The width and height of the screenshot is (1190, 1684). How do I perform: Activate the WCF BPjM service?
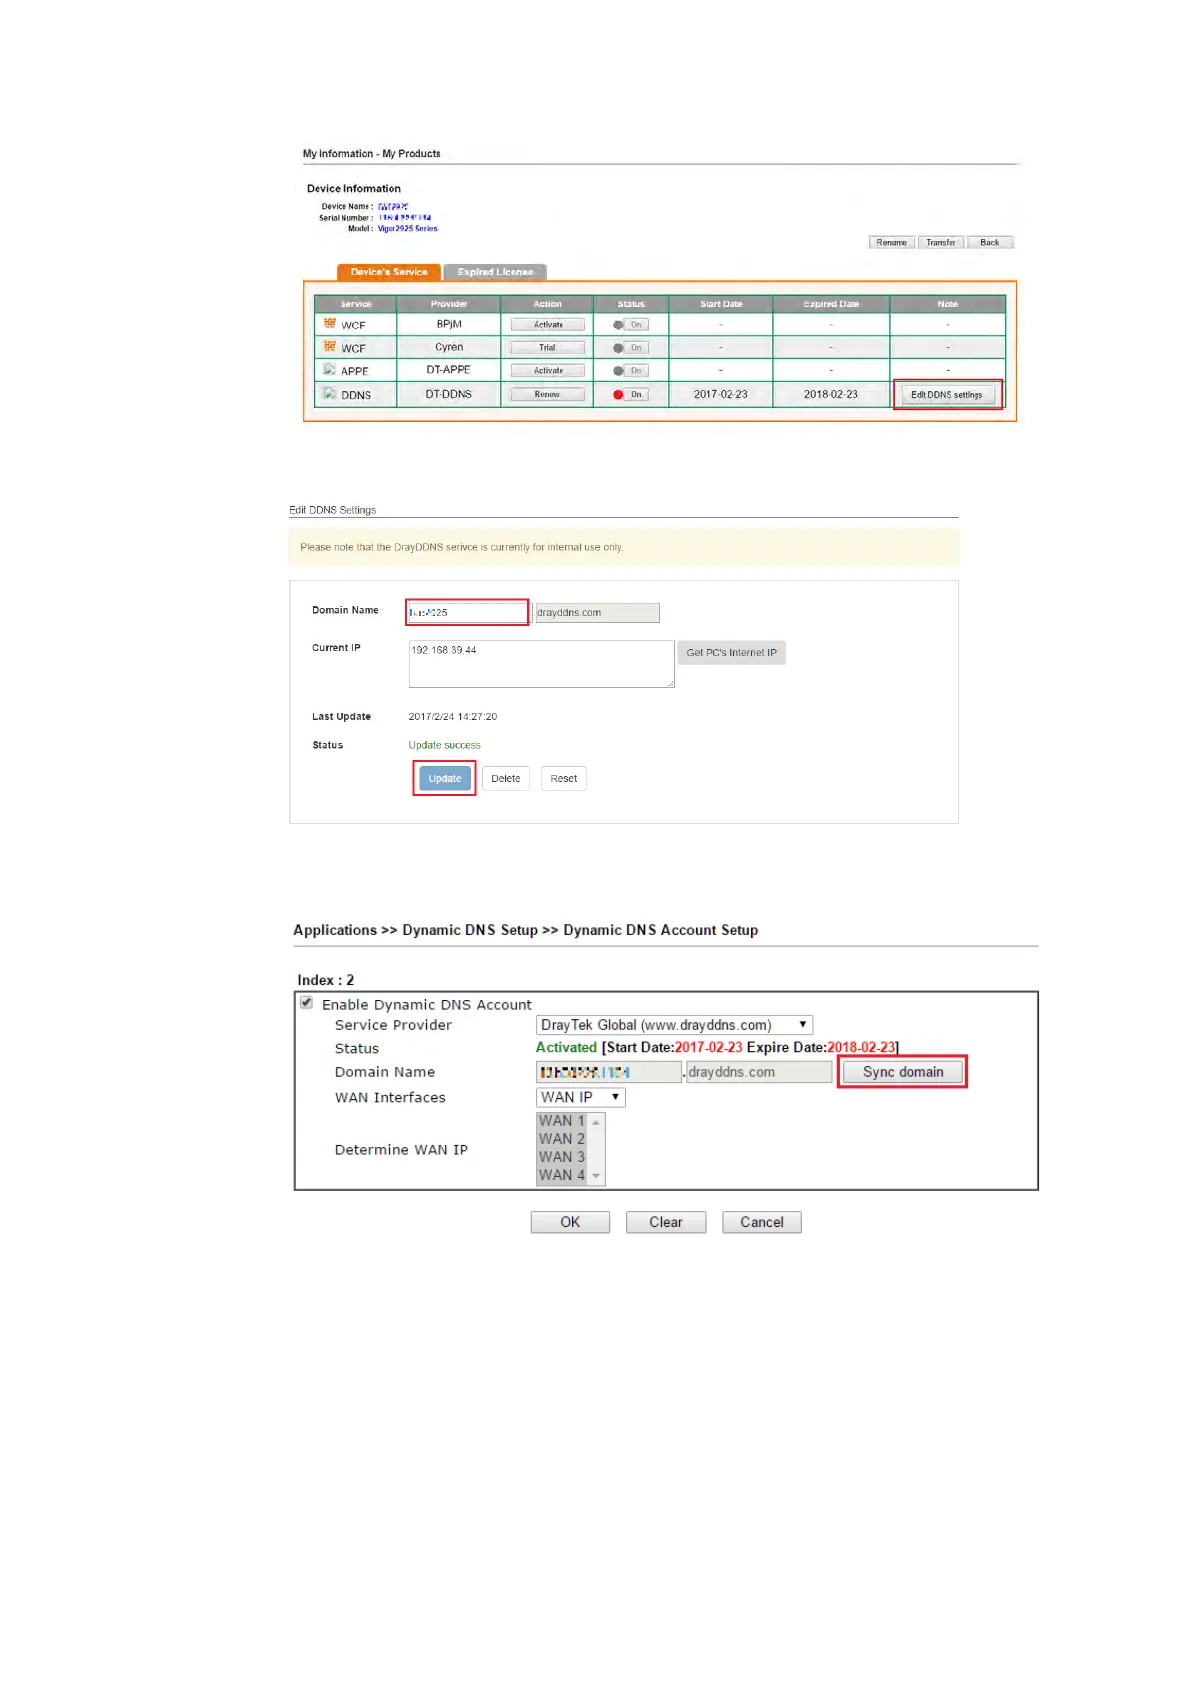(x=548, y=325)
